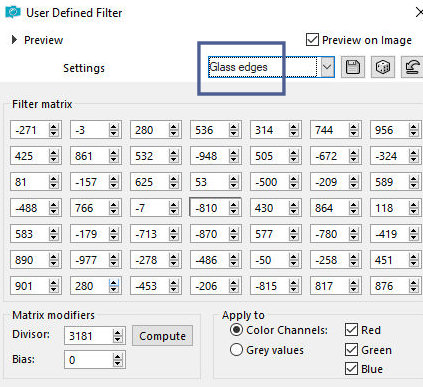
Task: Decrease the 956 matrix cell spinner
Action: 414,133
